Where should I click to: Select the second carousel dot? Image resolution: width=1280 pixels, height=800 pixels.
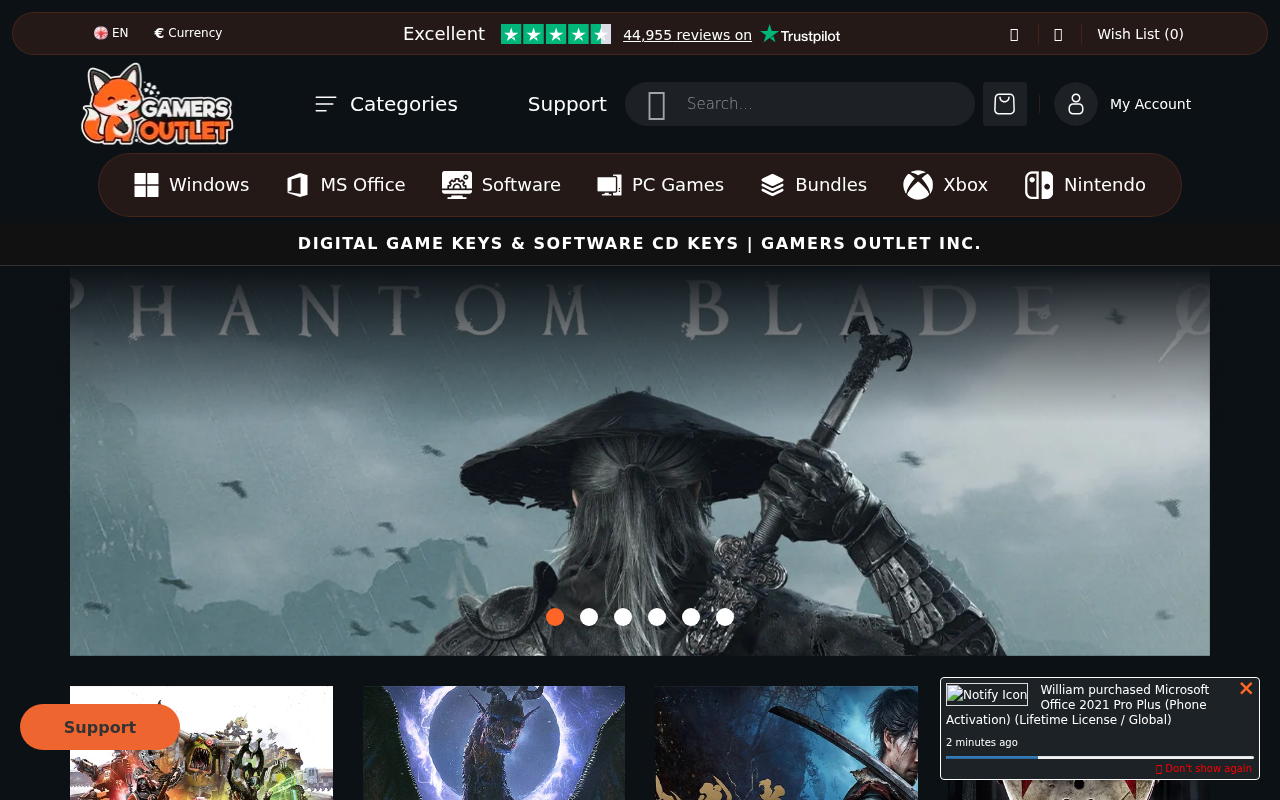589,617
